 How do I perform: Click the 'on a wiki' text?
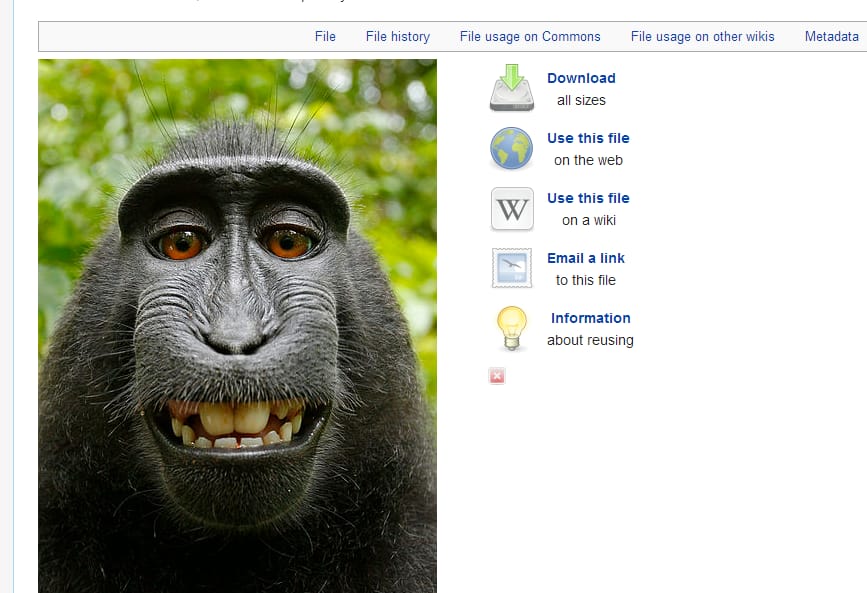589,220
